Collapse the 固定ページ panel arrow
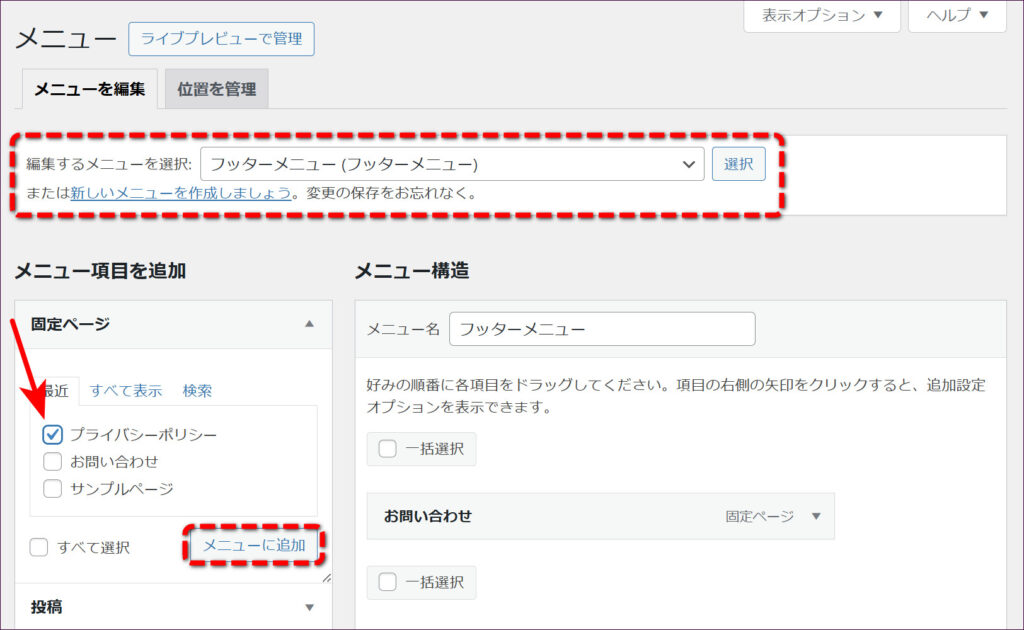Screen dimensions: 1024x630 (x=309, y=324)
